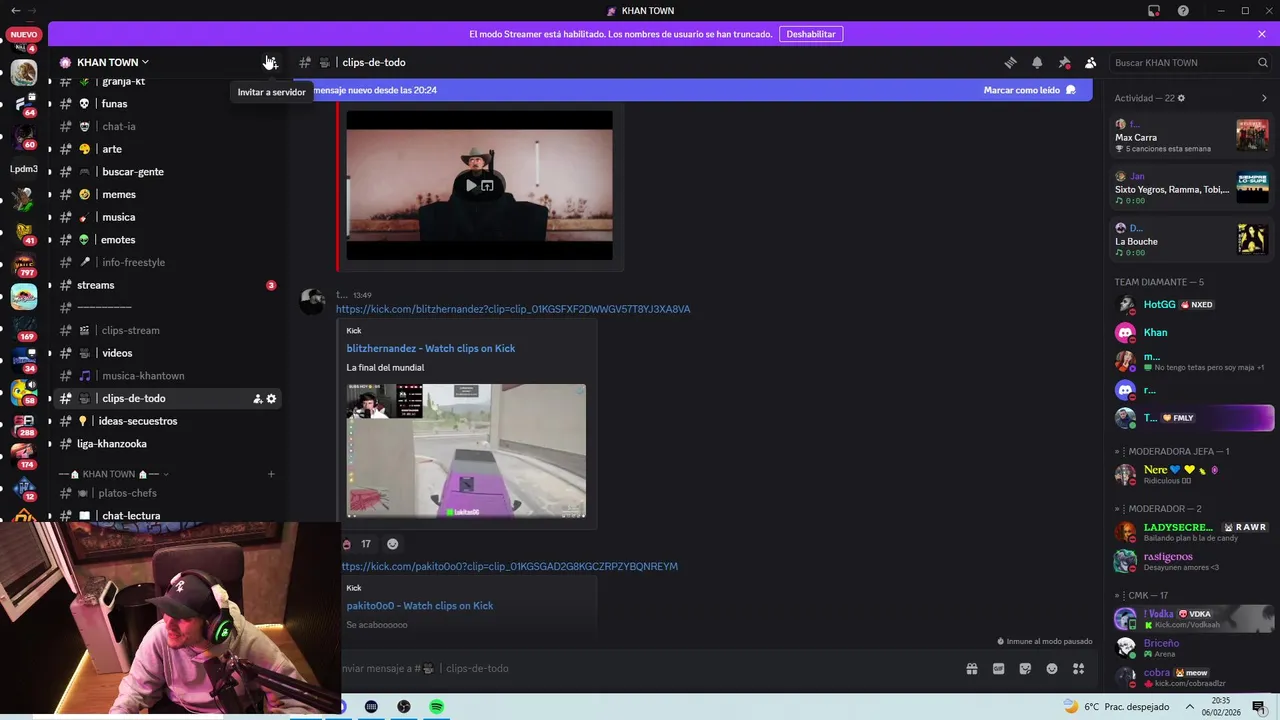Show pinned messages pin icon
This screenshot has height=720, width=1280.
click(1064, 62)
